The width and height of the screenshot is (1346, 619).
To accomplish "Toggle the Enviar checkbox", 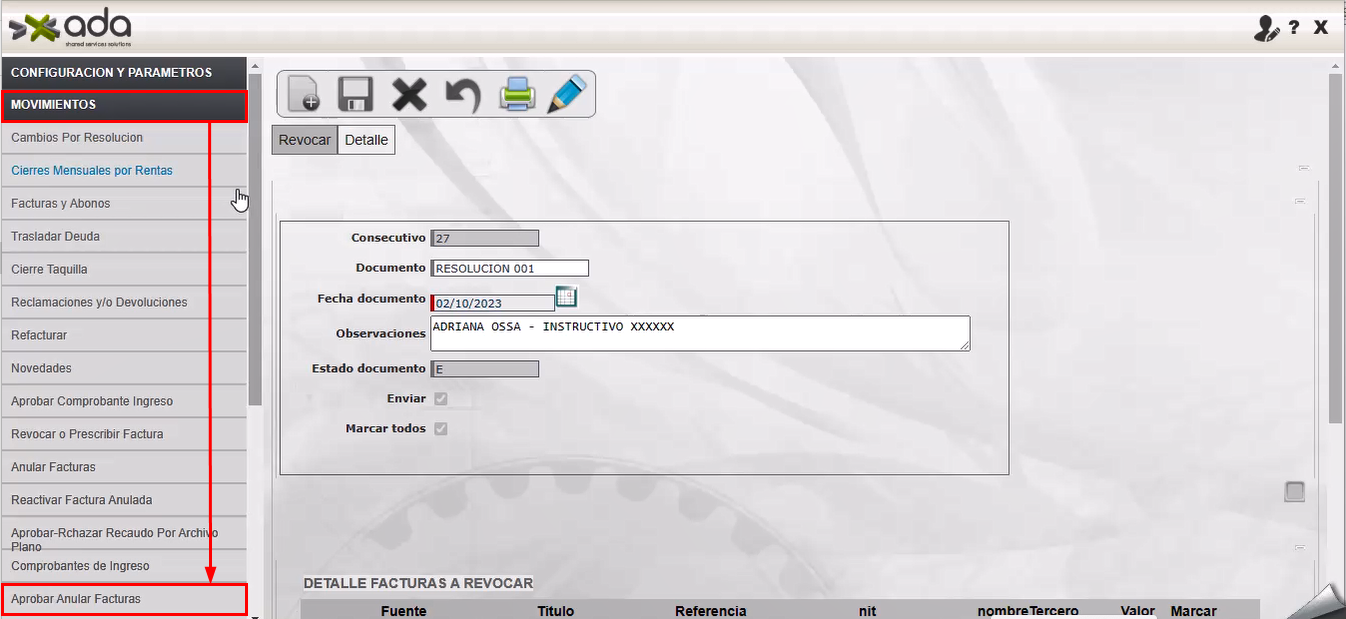I will coord(441,399).
